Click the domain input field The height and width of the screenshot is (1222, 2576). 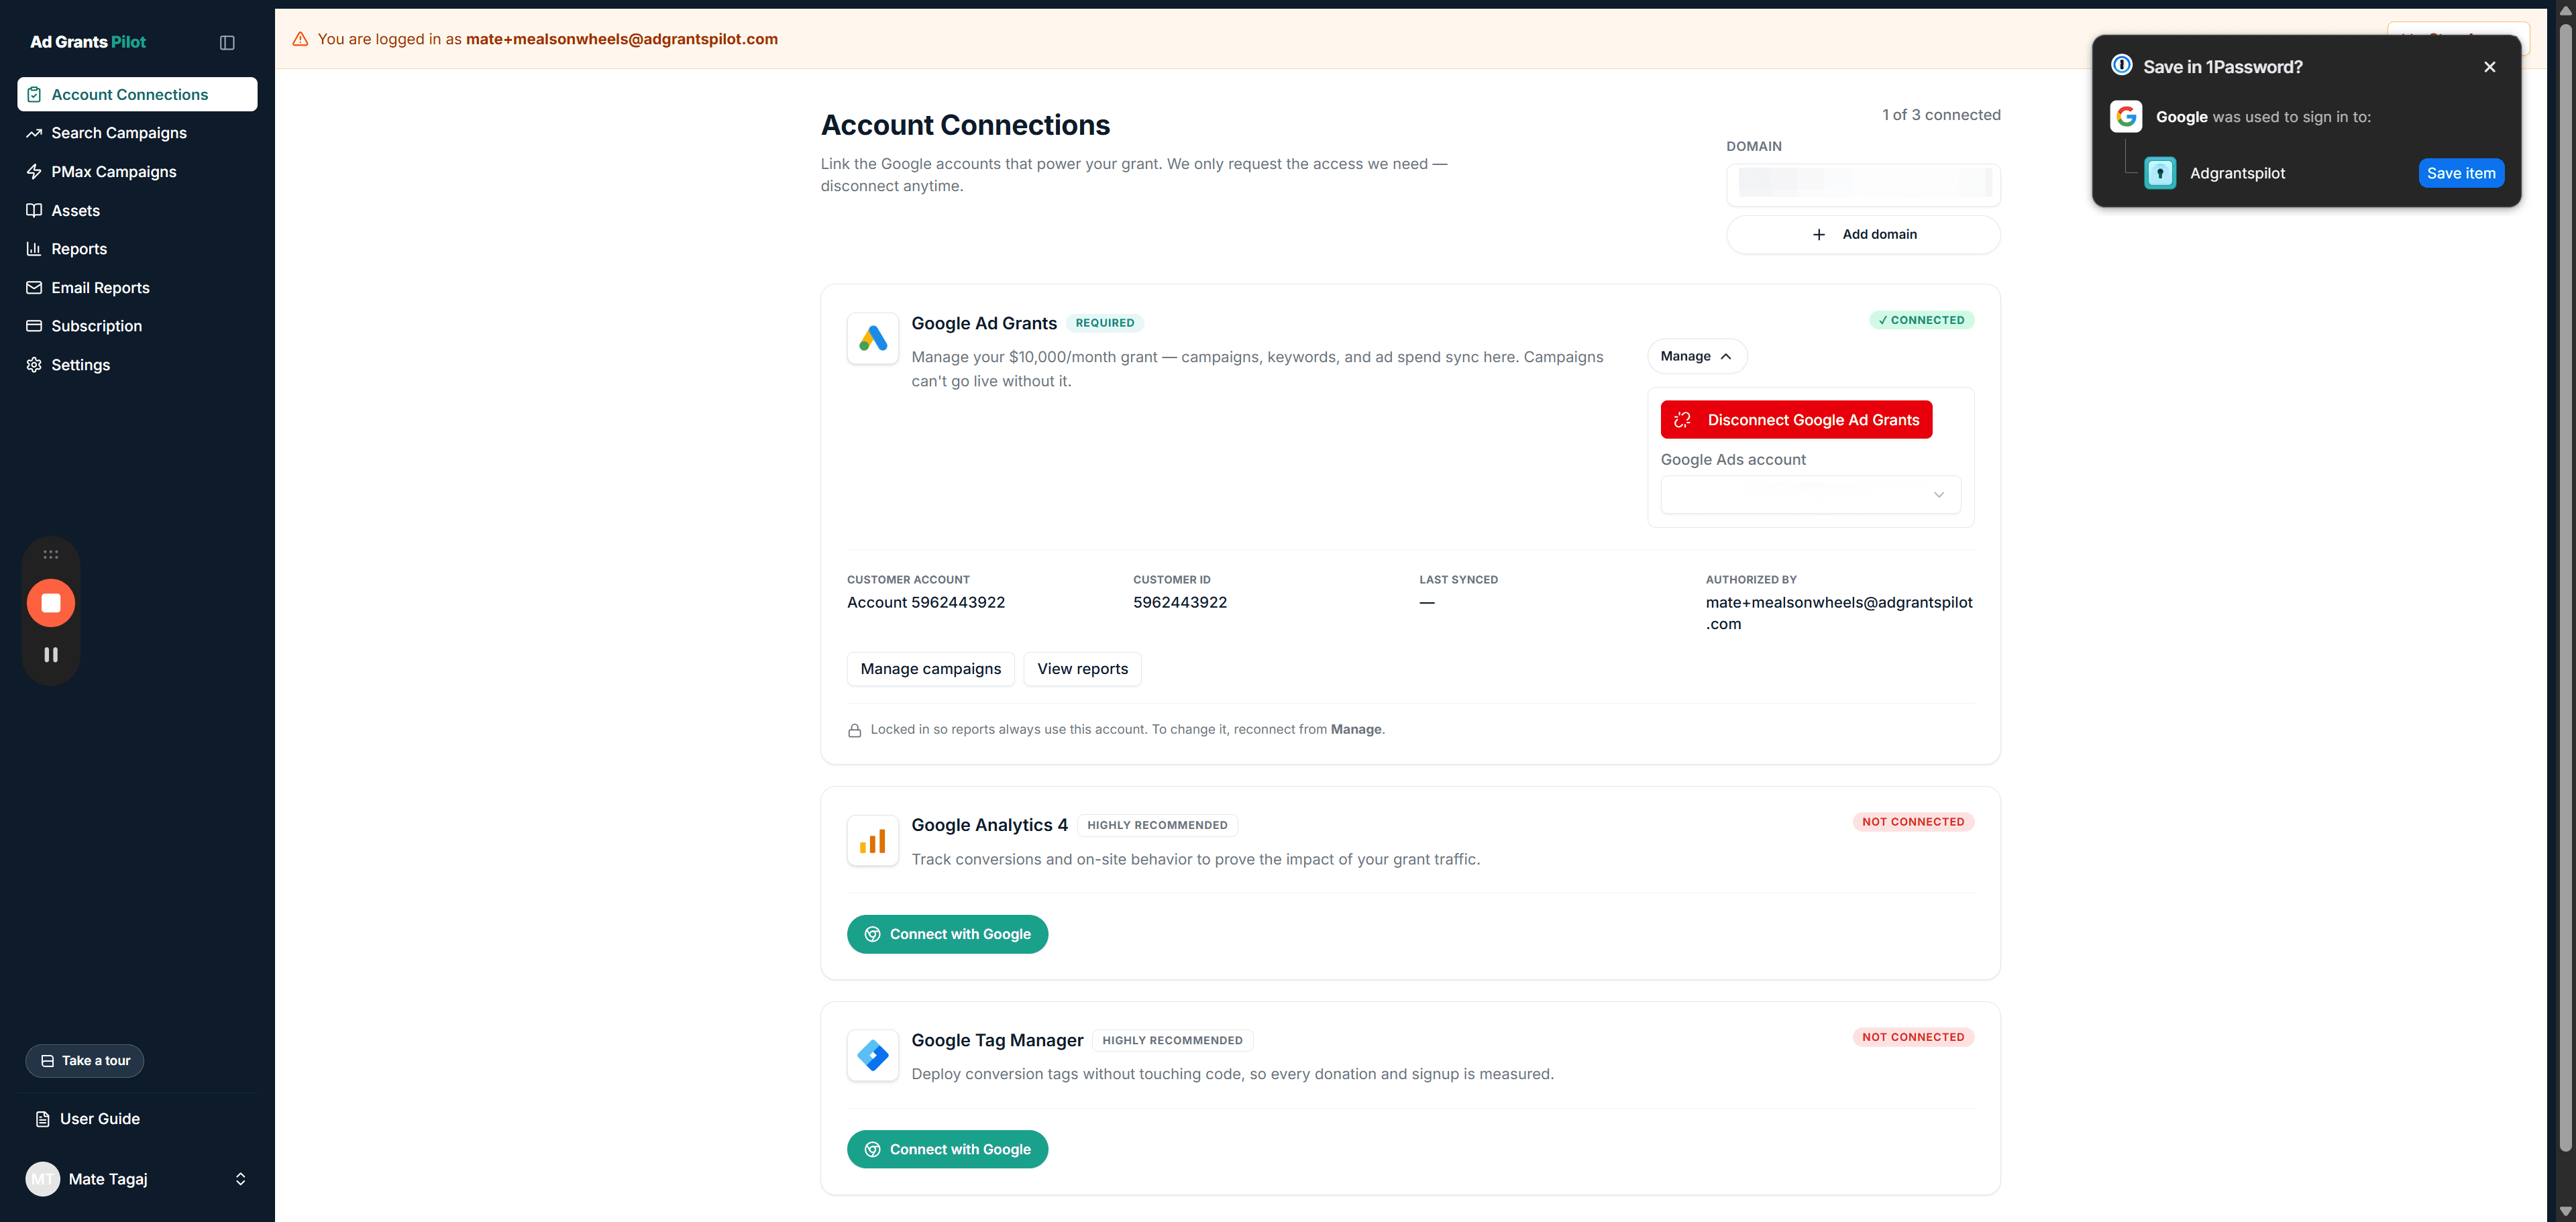coord(1863,184)
